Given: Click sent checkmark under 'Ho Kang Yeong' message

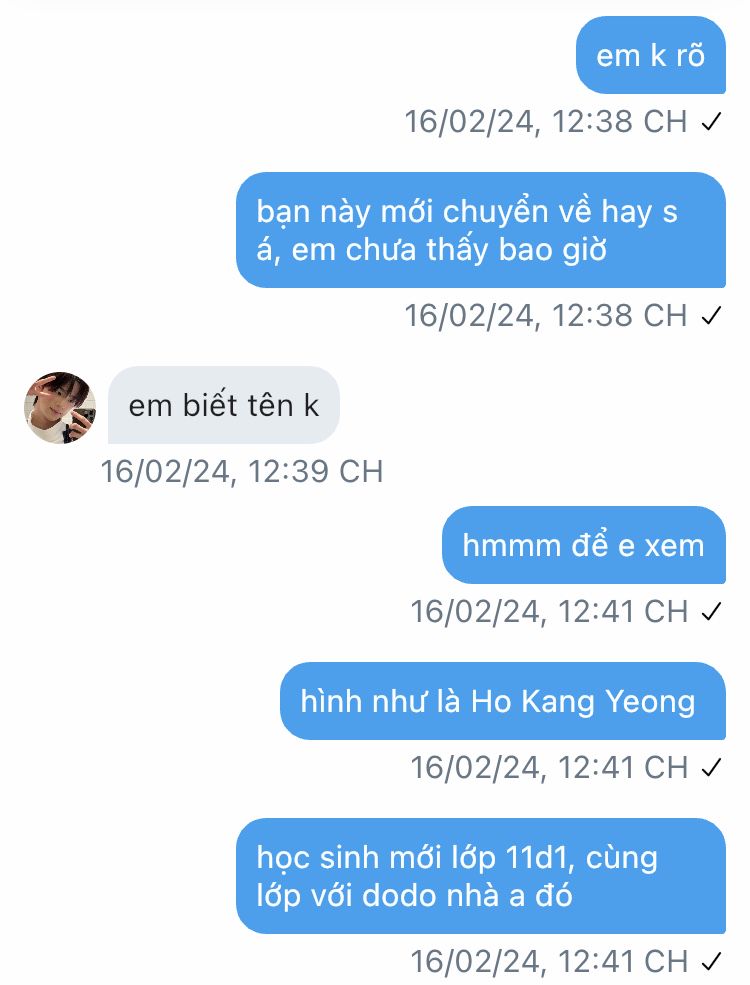Looking at the screenshot, I should [x=711, y=768].
